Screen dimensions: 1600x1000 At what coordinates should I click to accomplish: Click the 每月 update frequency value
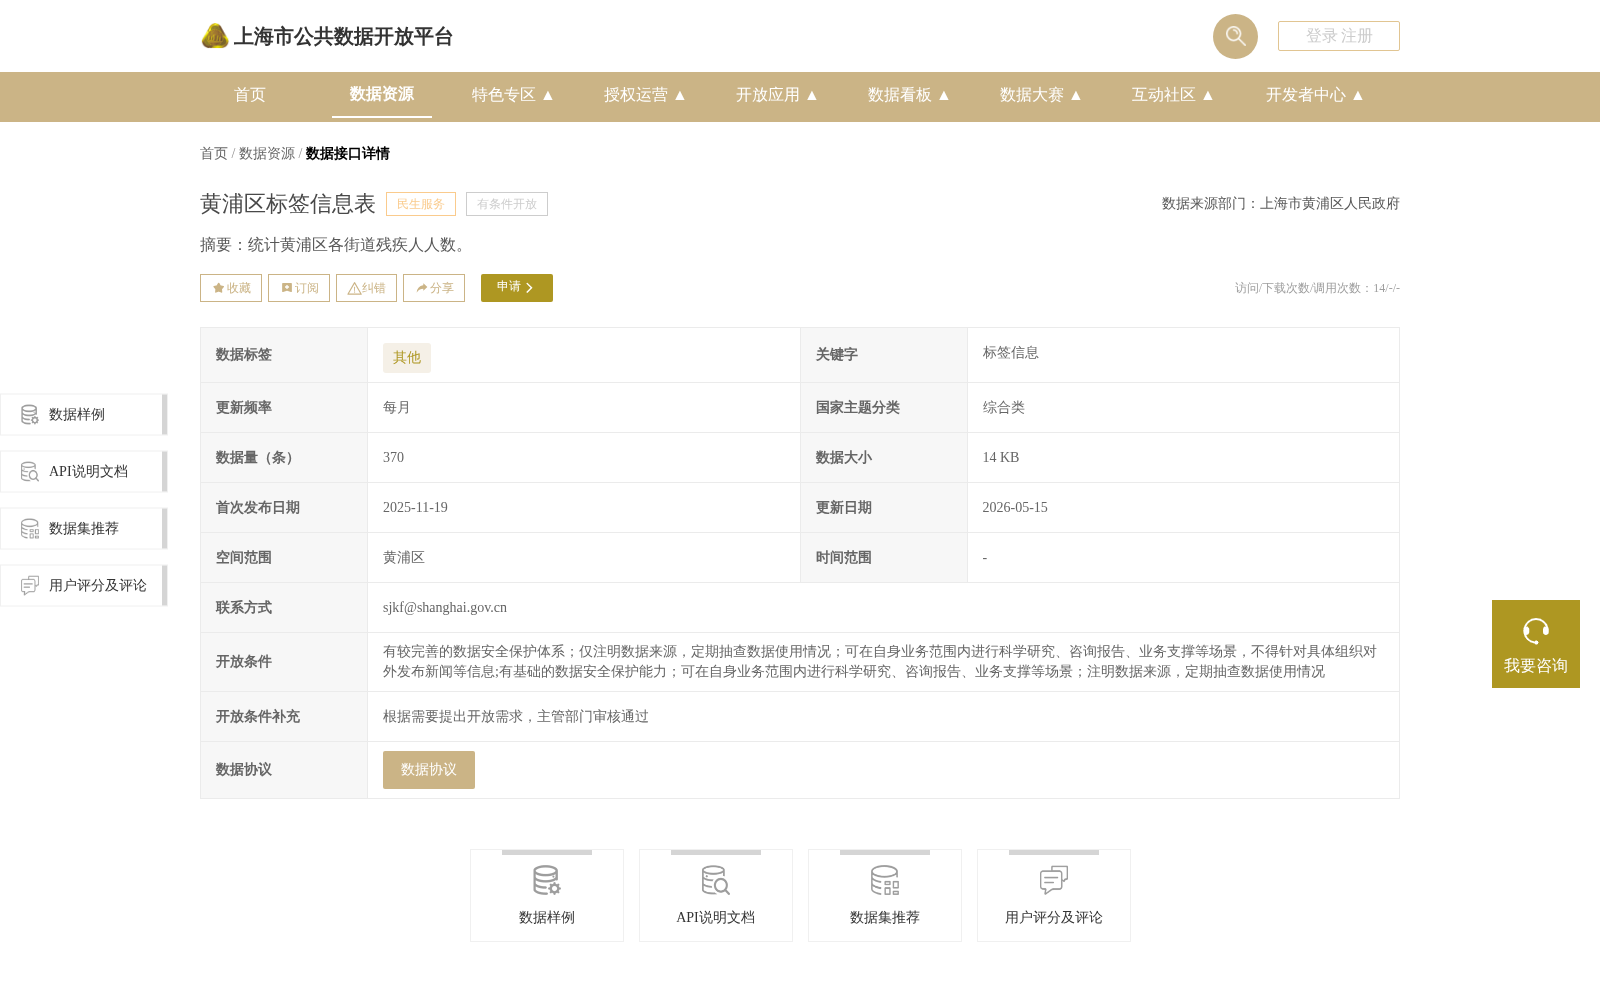click(x=396, y=407)
